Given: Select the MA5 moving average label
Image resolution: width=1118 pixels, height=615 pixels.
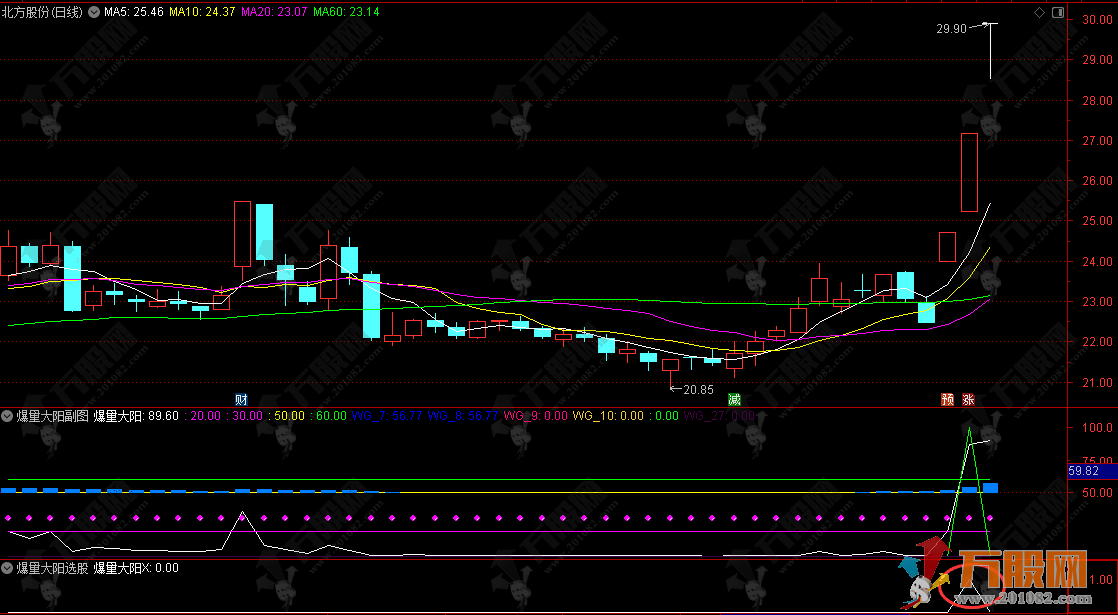Looking at the screenshot, I should coord(133,12).
